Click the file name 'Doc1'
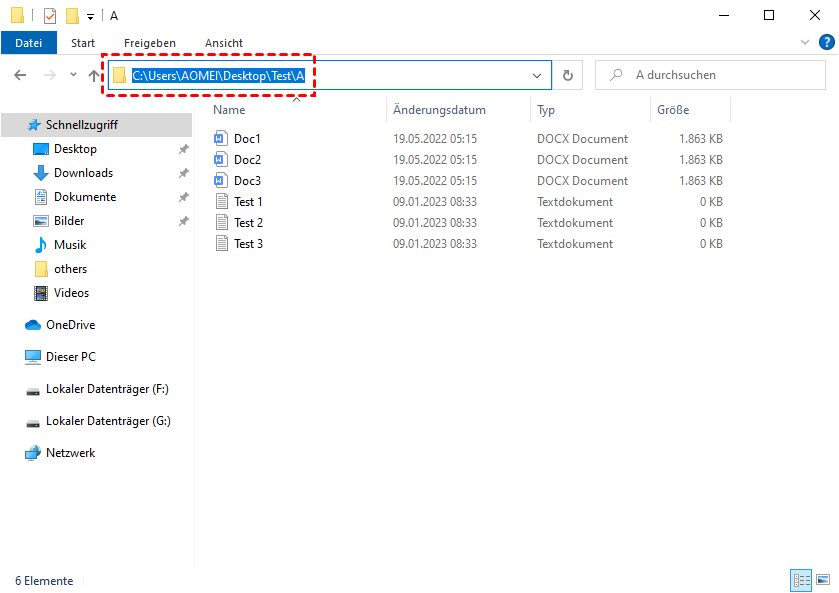The width and height of the screenshot is (839, 593). point(247,139)
